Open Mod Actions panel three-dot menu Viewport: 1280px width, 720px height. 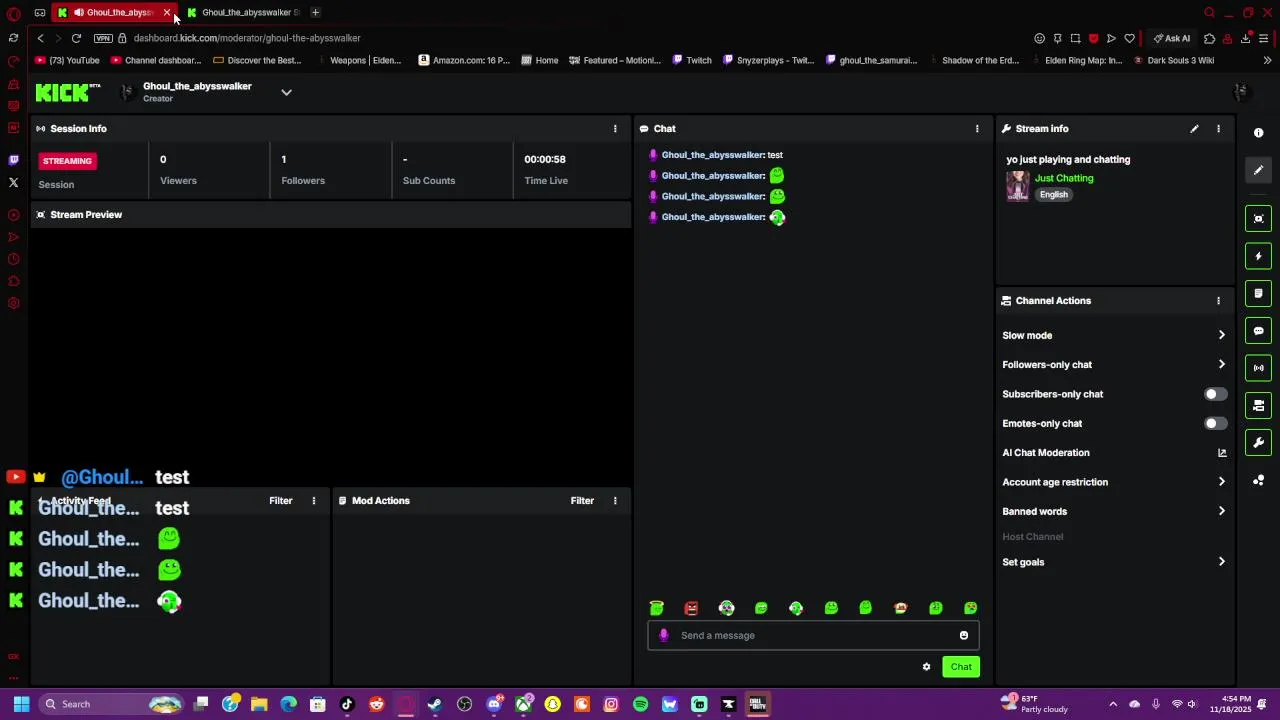[615, 501]
